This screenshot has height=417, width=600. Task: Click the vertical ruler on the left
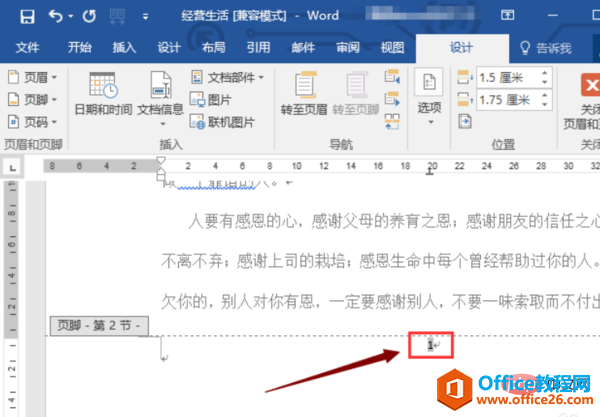coord(12,298)
